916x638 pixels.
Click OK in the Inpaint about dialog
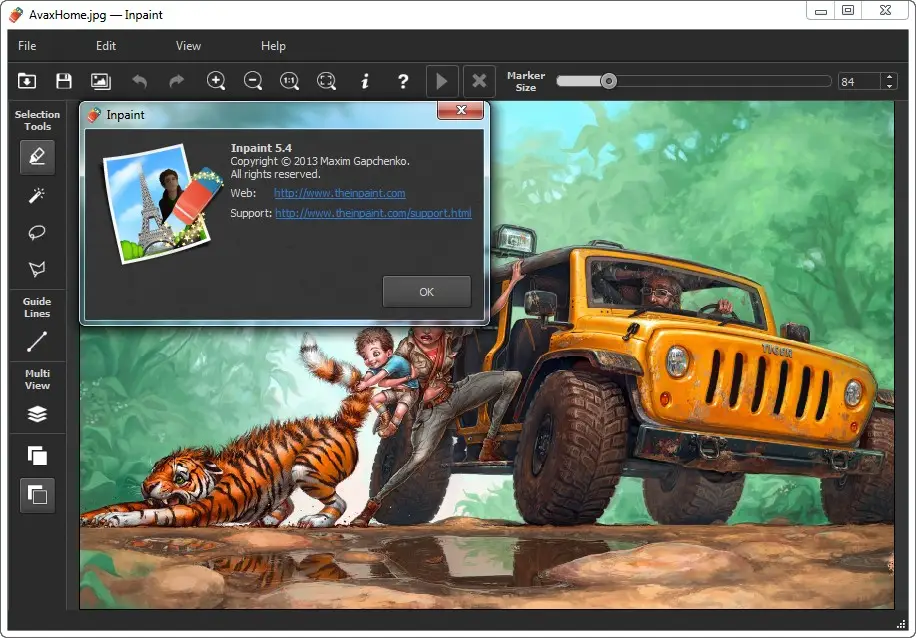point(426,292)
